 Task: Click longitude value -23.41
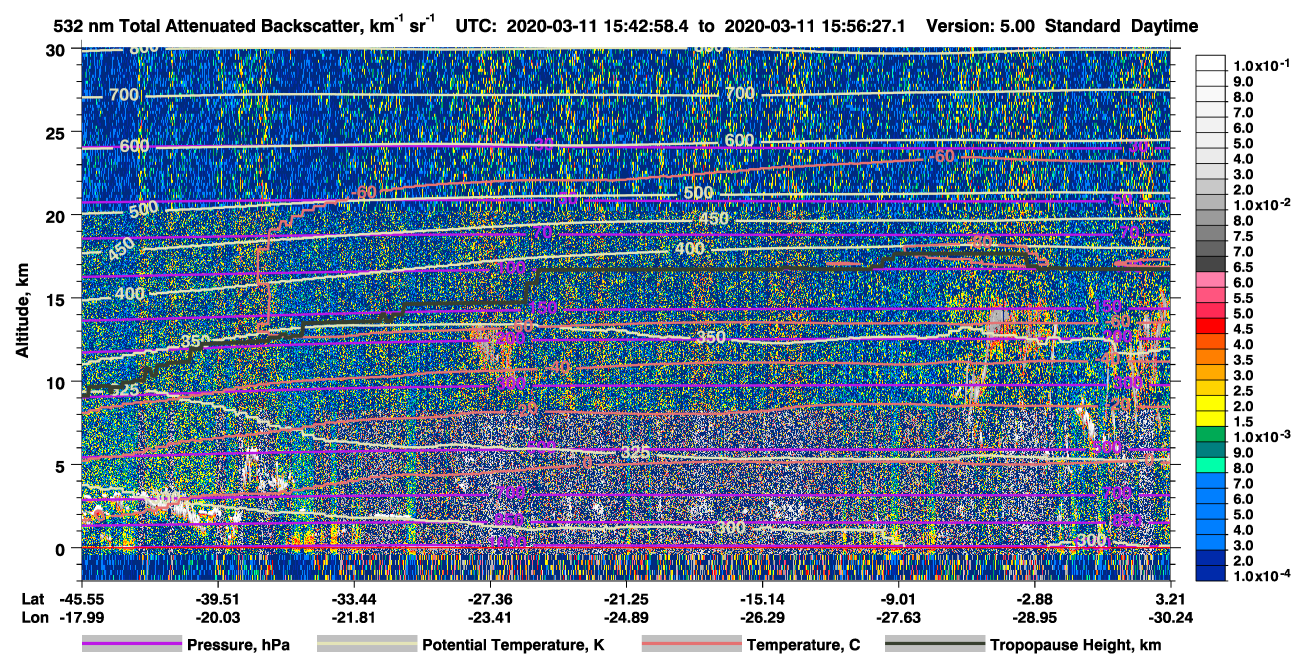[490, 617]
